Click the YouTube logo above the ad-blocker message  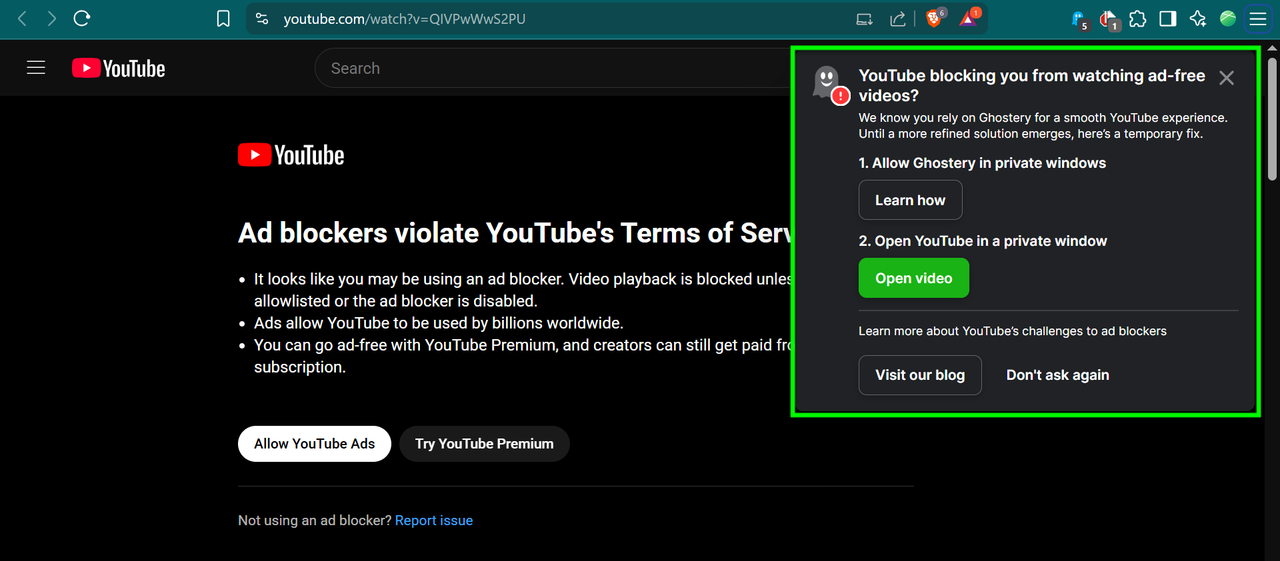[x=291, y=155]
